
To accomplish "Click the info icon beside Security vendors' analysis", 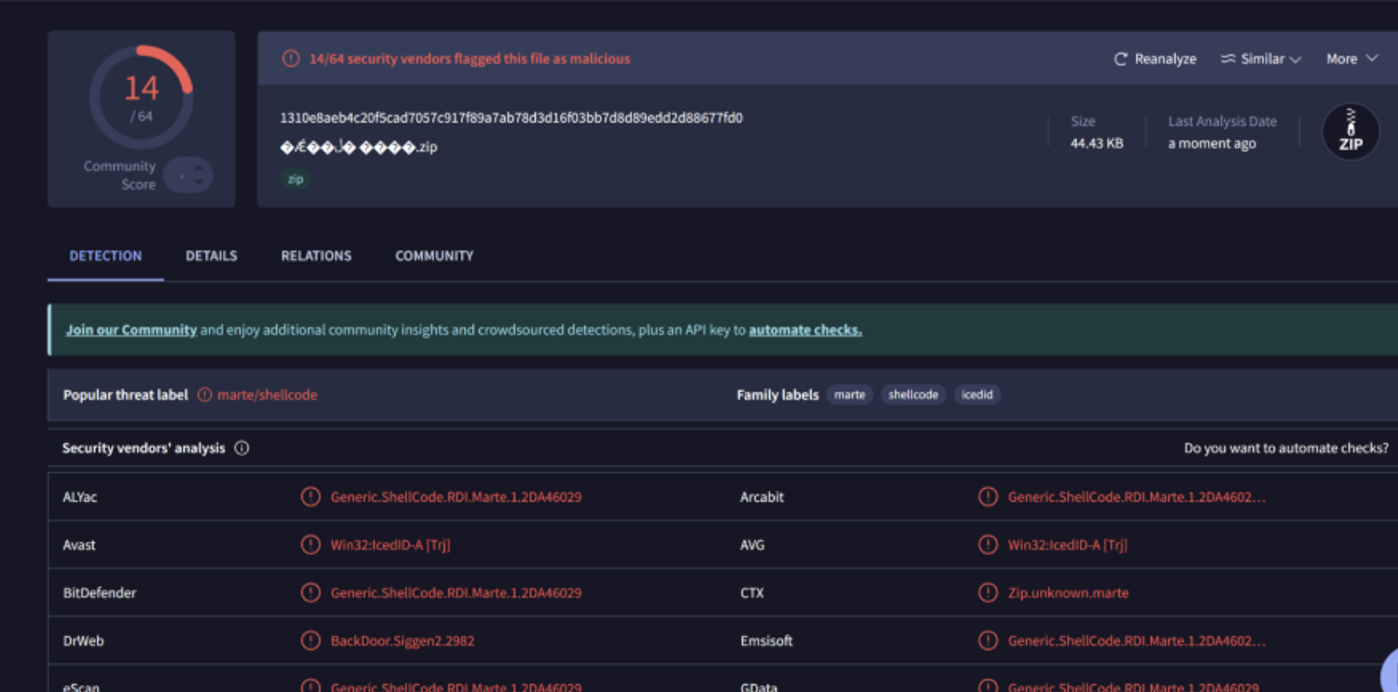I will [241, 448].
